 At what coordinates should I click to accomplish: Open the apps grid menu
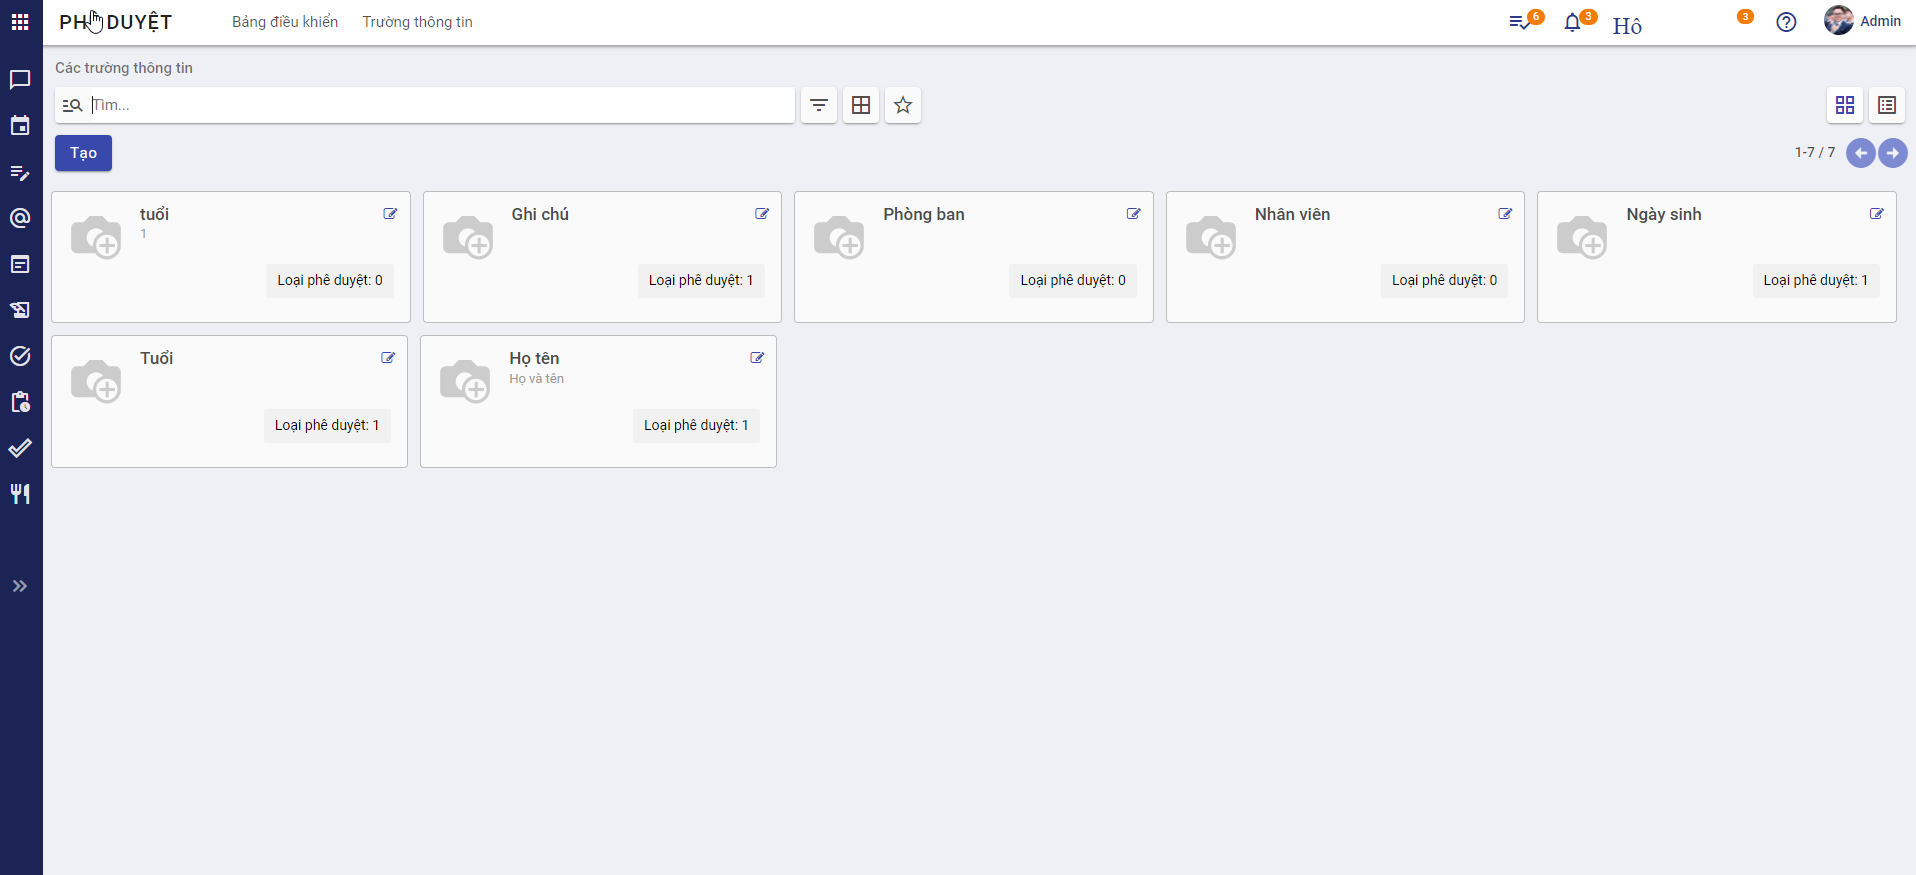point(20,22)
